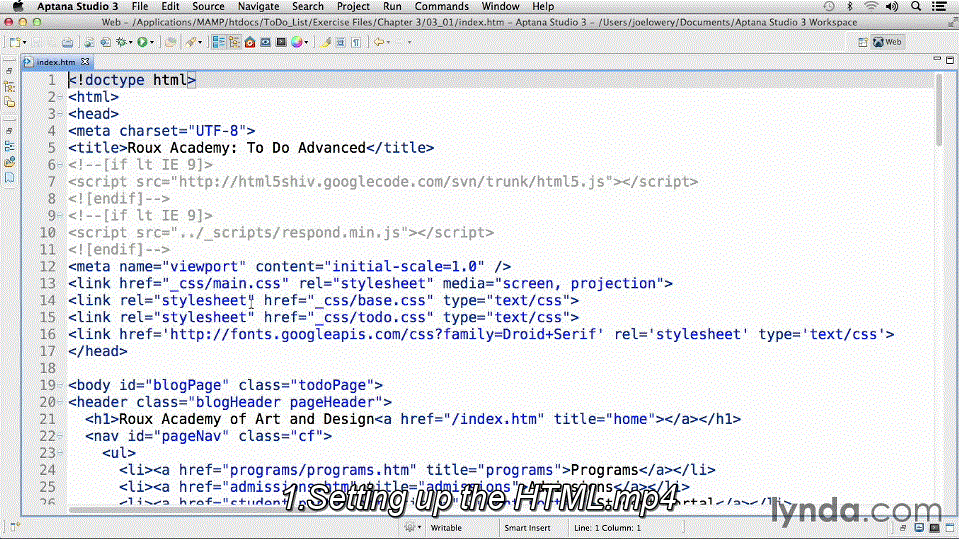Click the yellow highlighter mark occurrences icon

pos(325,42)
